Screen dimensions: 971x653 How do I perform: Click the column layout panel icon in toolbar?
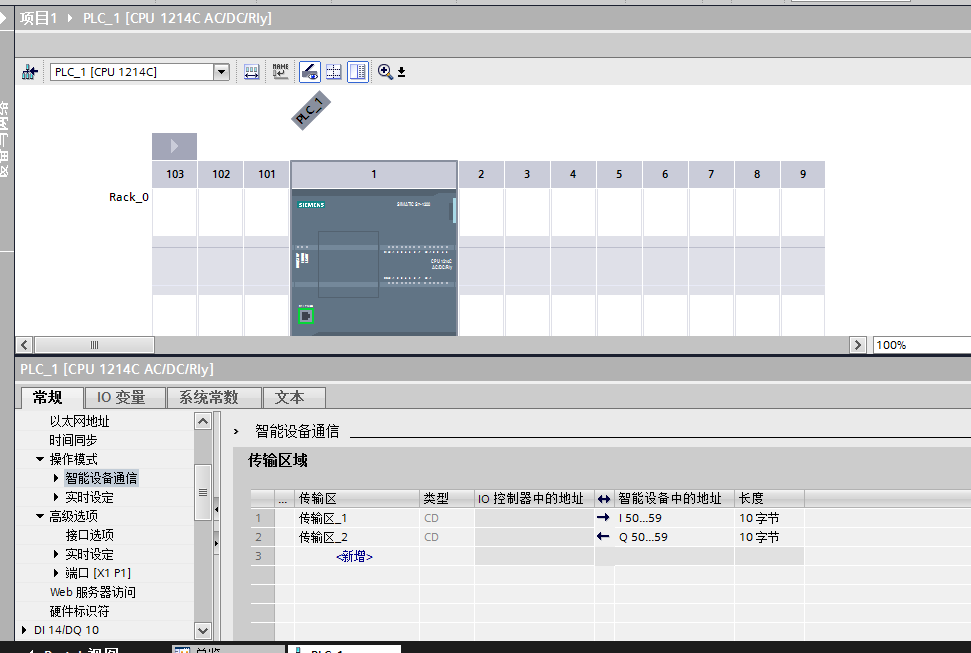pos(358,72)
